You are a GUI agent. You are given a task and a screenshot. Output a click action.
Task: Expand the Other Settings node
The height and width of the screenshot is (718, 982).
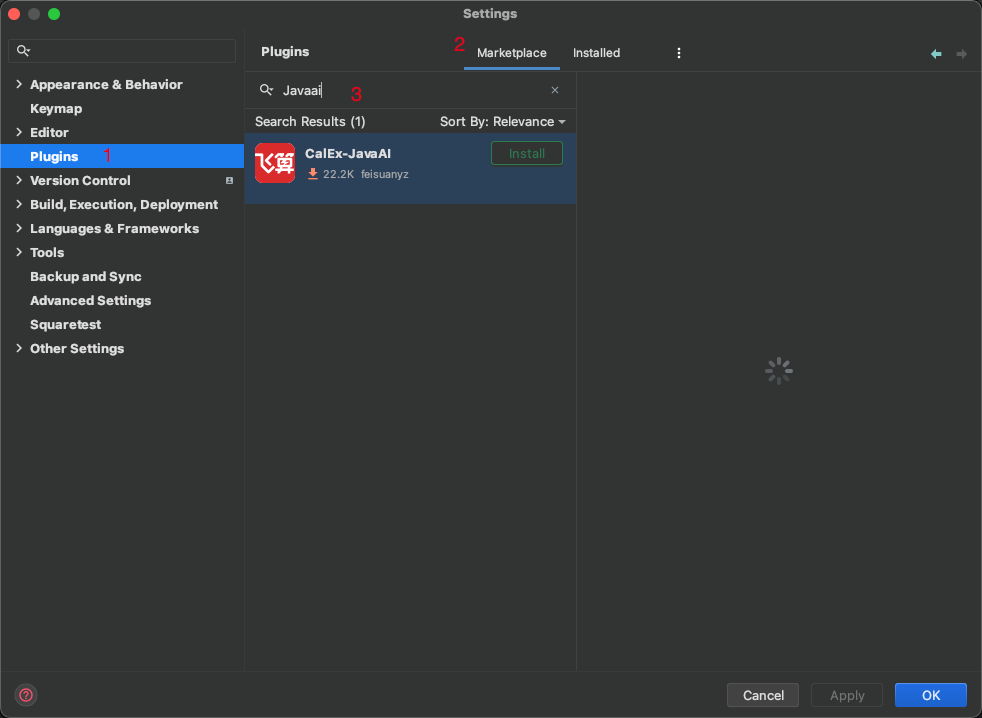(x=19, y=348)
